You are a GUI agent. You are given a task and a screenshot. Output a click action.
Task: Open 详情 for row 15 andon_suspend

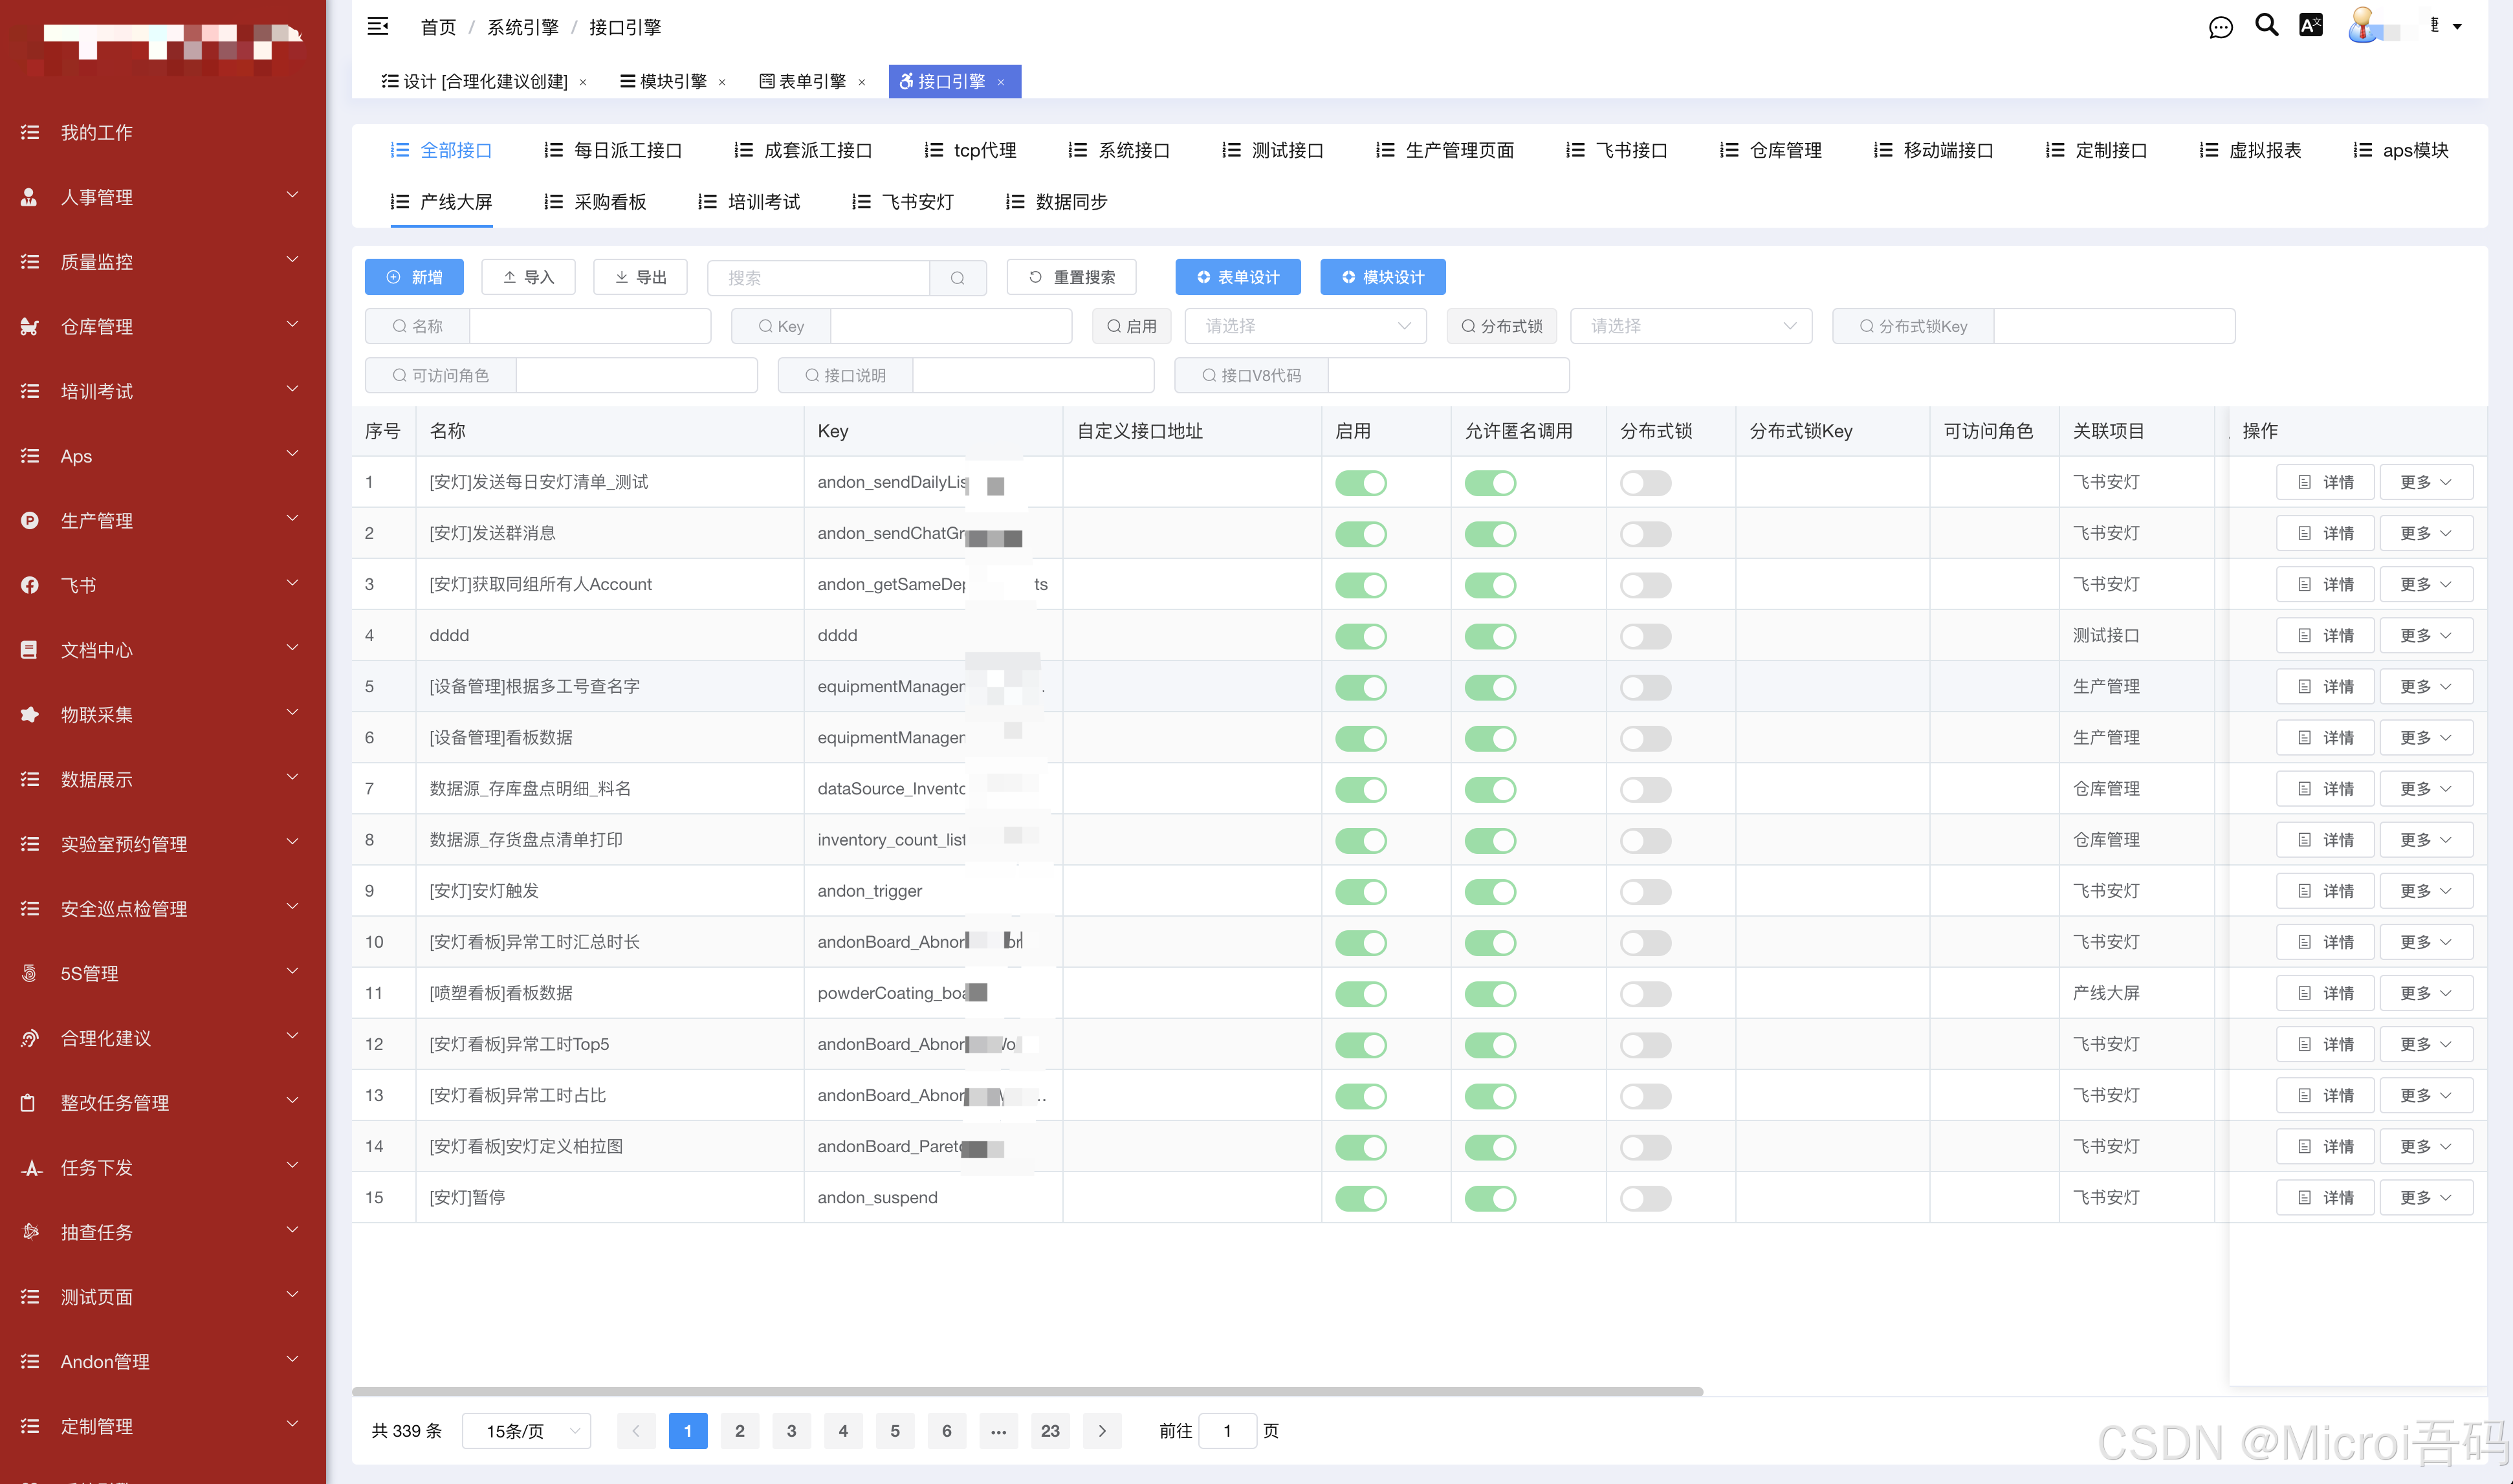point(2325,1198)
